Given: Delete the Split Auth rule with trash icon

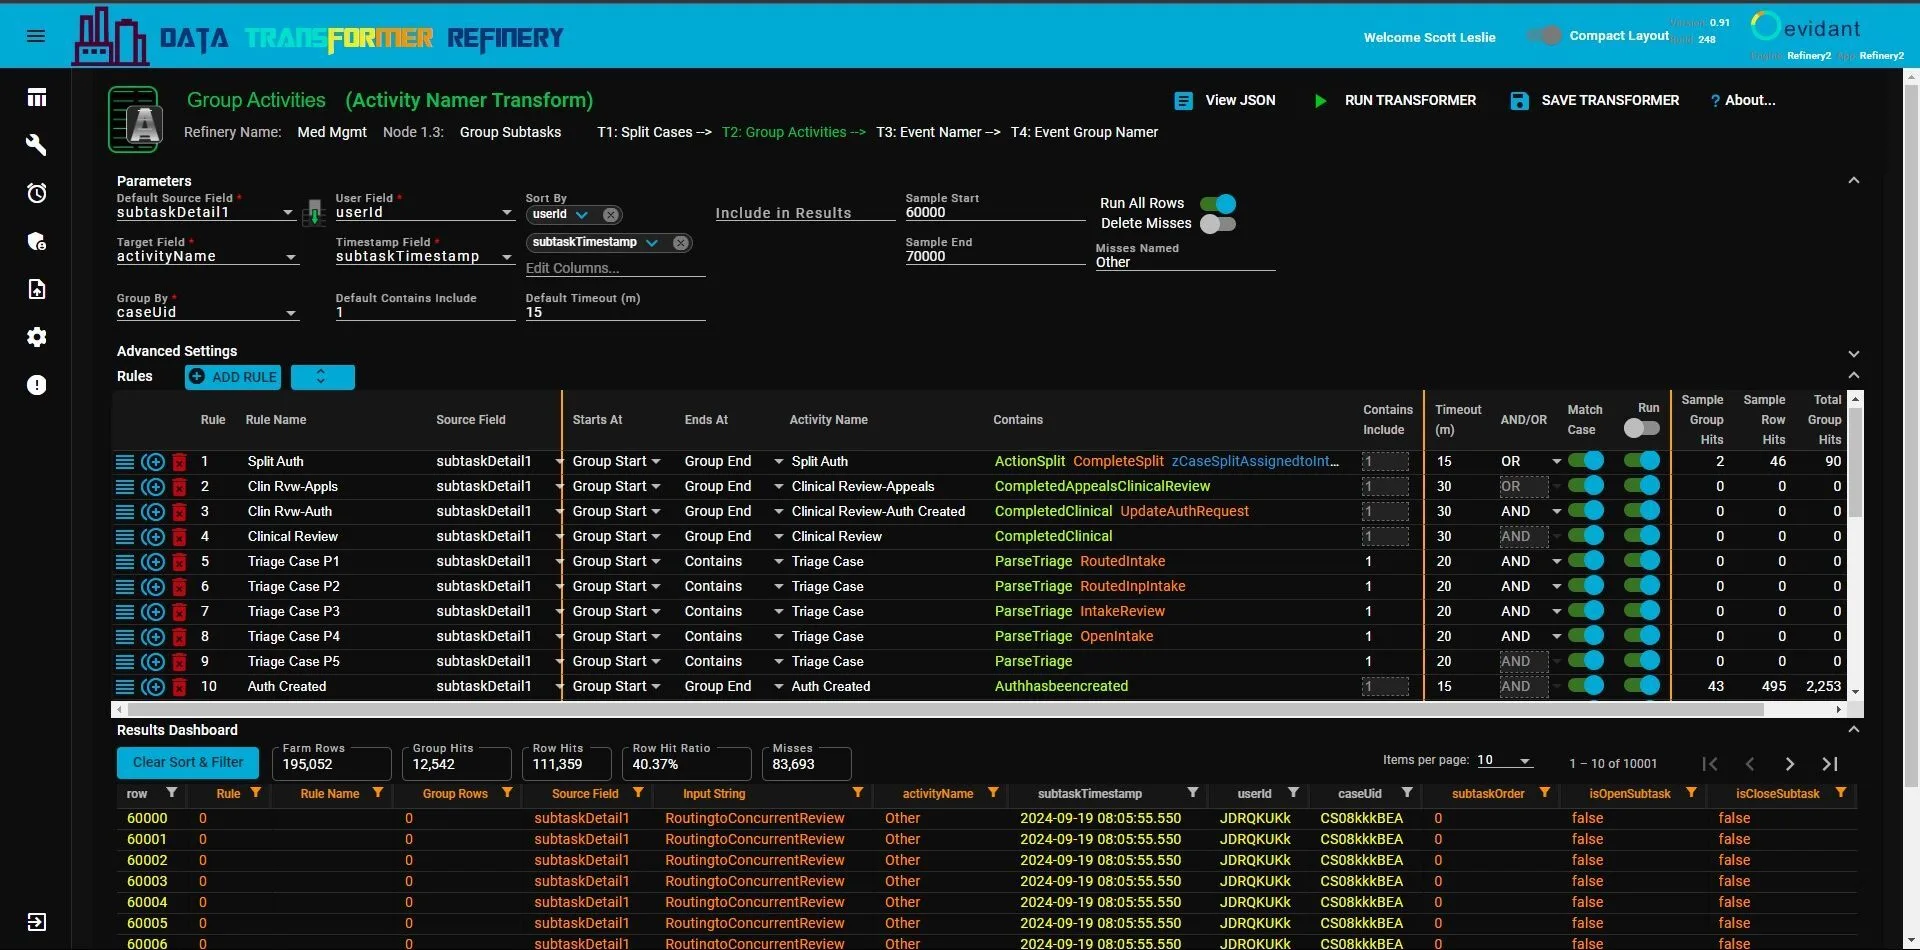Looking at the screenshot, I should (179, 462).
